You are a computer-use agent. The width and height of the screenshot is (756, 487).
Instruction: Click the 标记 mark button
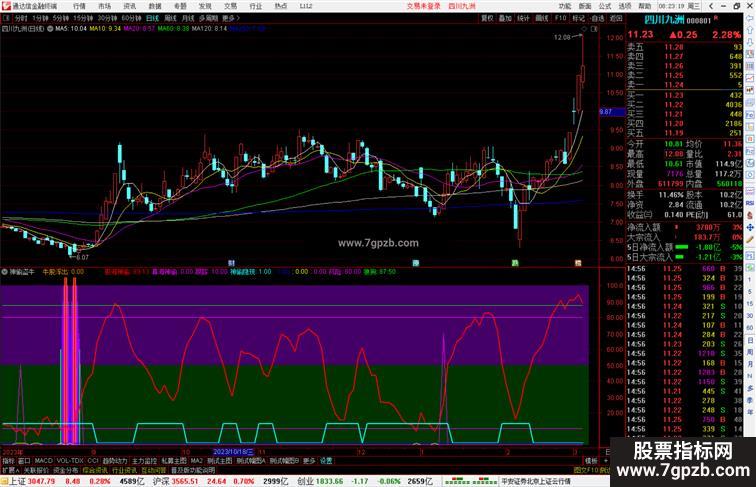(x=578, y=18)
